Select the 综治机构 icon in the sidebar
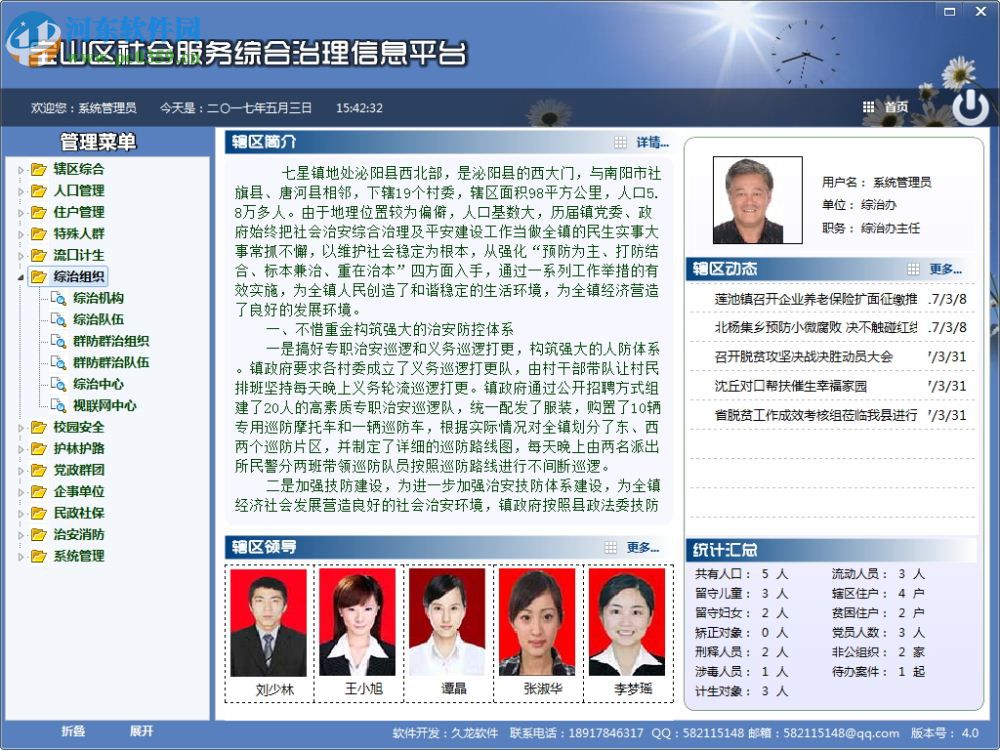The image size is (1000, 750). click(58, 297)
